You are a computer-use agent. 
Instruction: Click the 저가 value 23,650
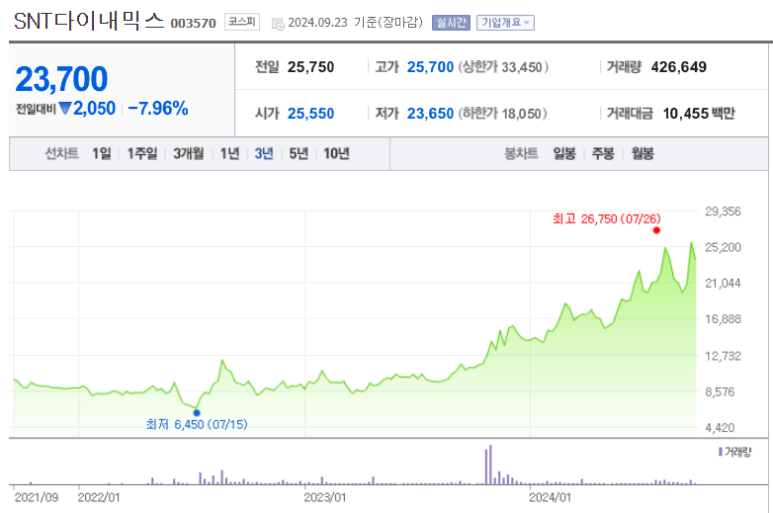click(430, 114)
